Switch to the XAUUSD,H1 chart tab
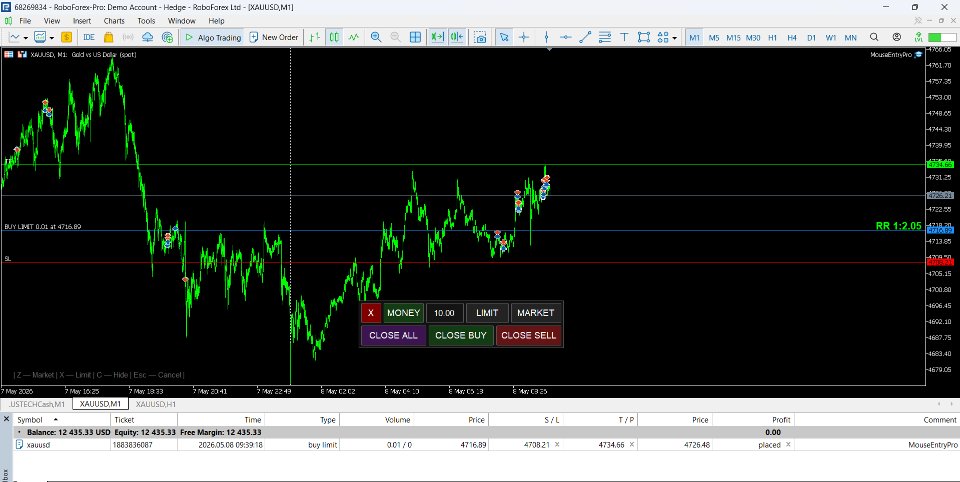Screen dimensions: 960x482 [156, 404]
